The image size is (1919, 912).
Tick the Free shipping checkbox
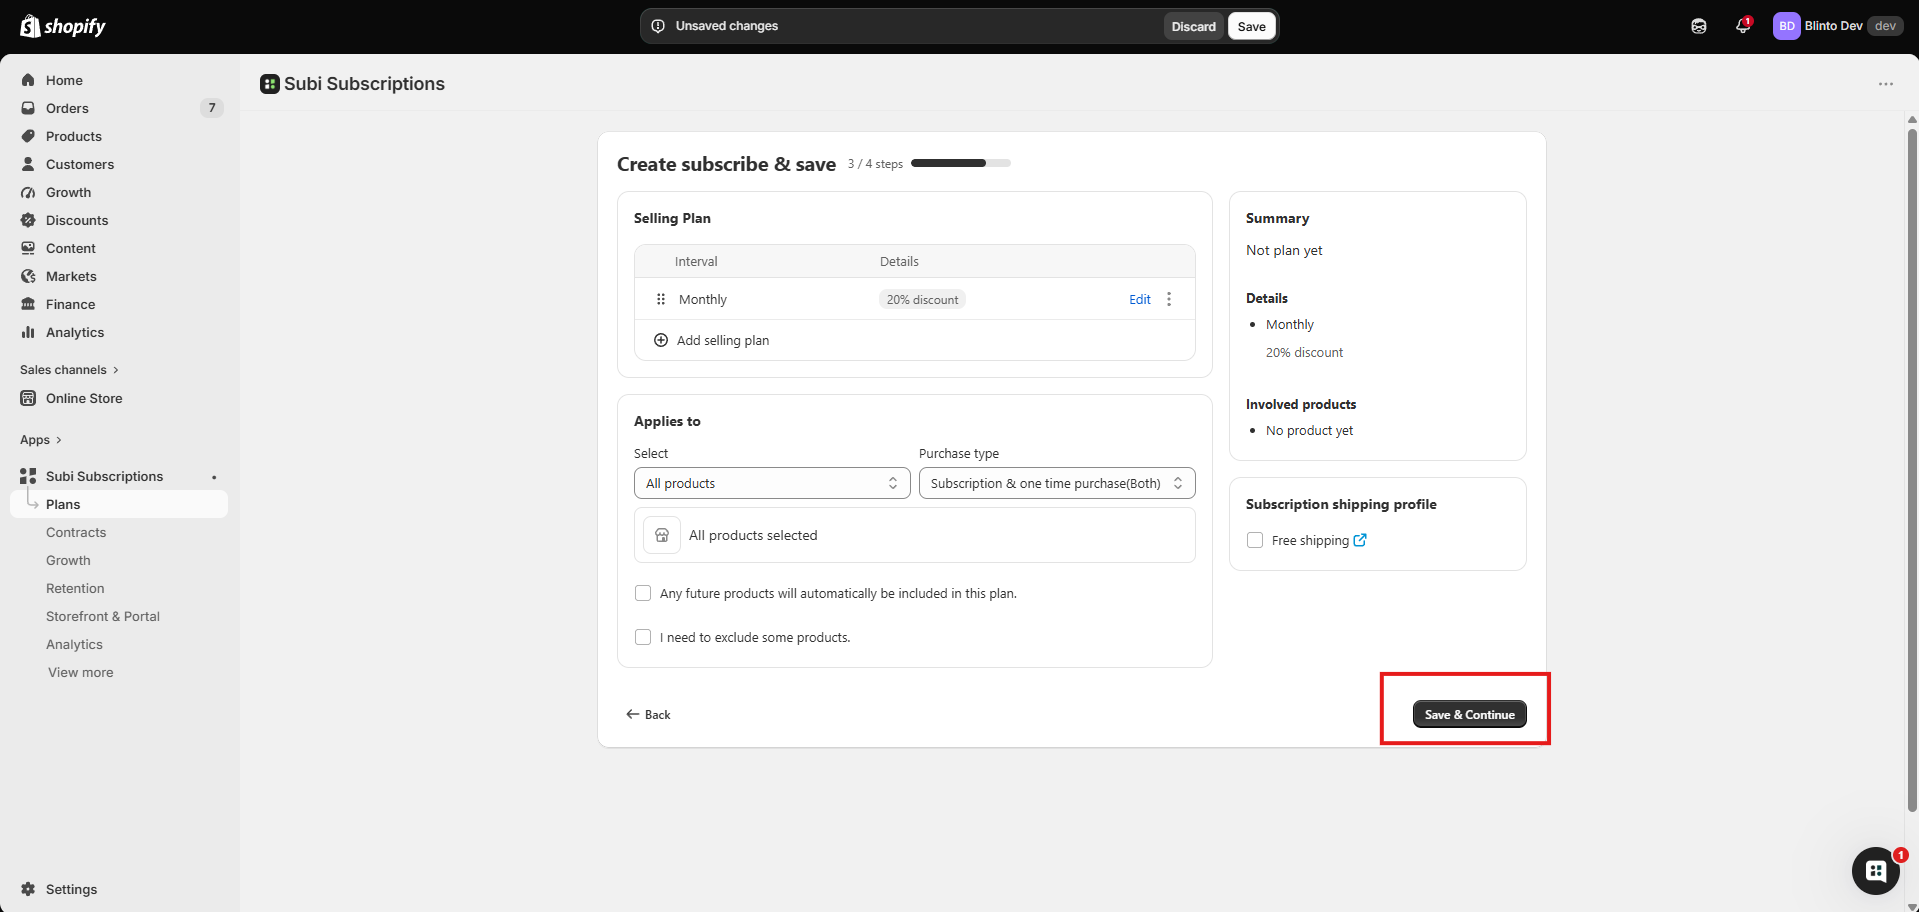tap(1255, 540)
